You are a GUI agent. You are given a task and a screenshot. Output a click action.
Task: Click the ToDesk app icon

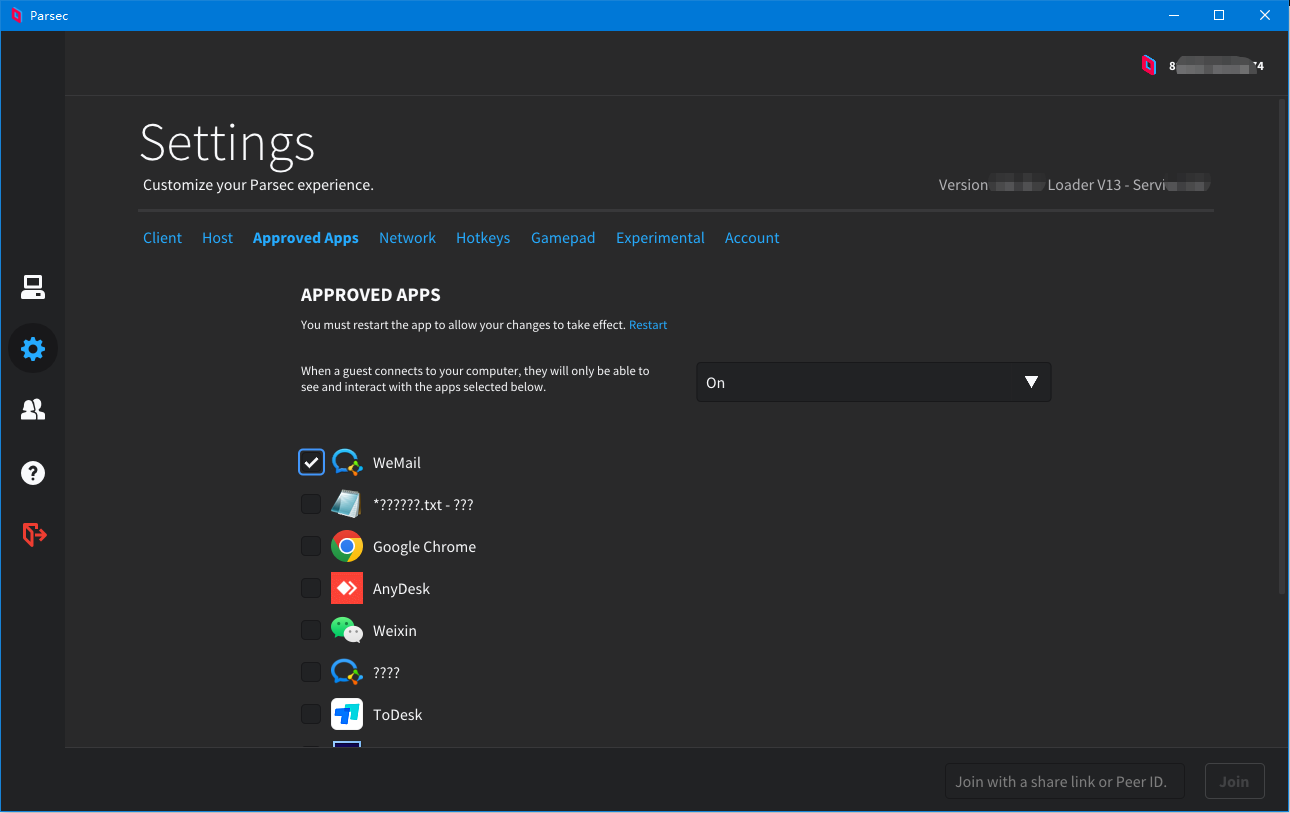point(347,714)
